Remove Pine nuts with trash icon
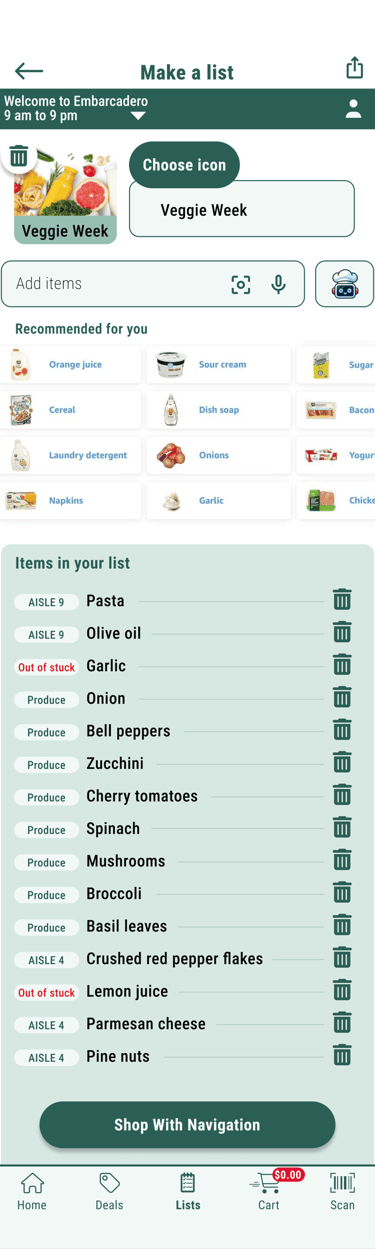Image resolution: width=375 pixels, height=1249 pixels. 342,1055
